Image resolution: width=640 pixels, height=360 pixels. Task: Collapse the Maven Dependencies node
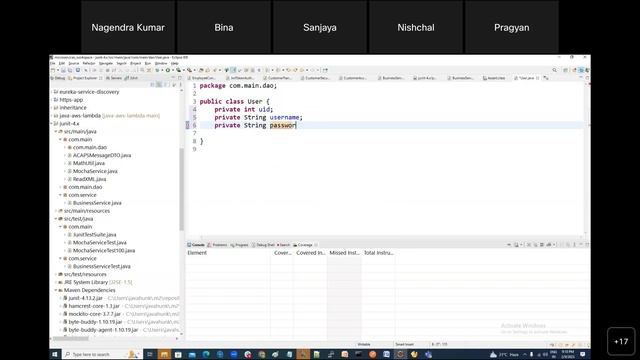coord(56,290)
